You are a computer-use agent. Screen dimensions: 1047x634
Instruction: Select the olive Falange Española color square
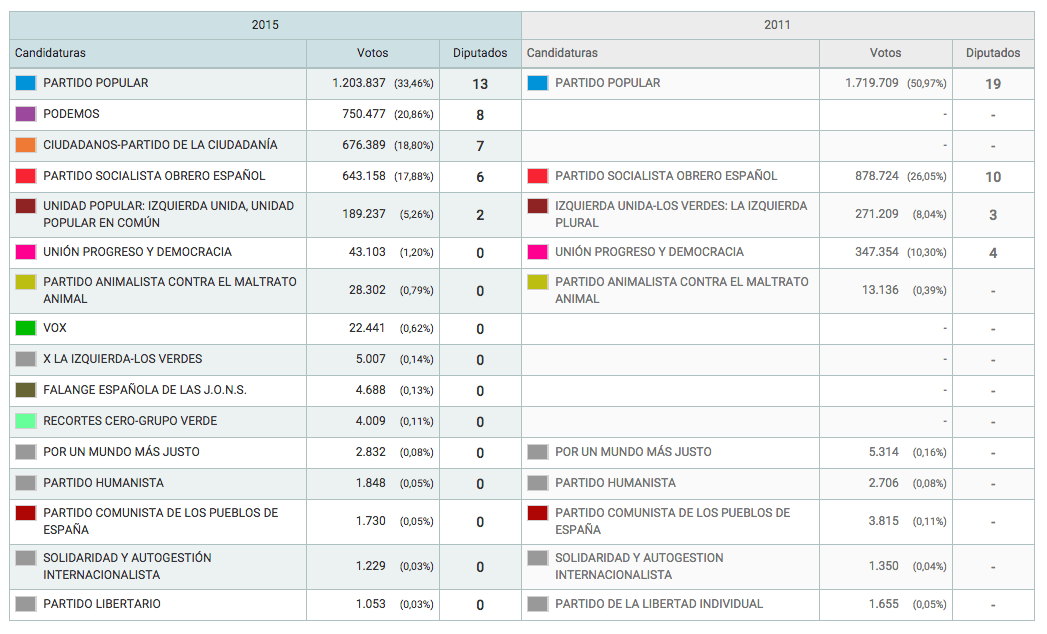coord(25,389)
